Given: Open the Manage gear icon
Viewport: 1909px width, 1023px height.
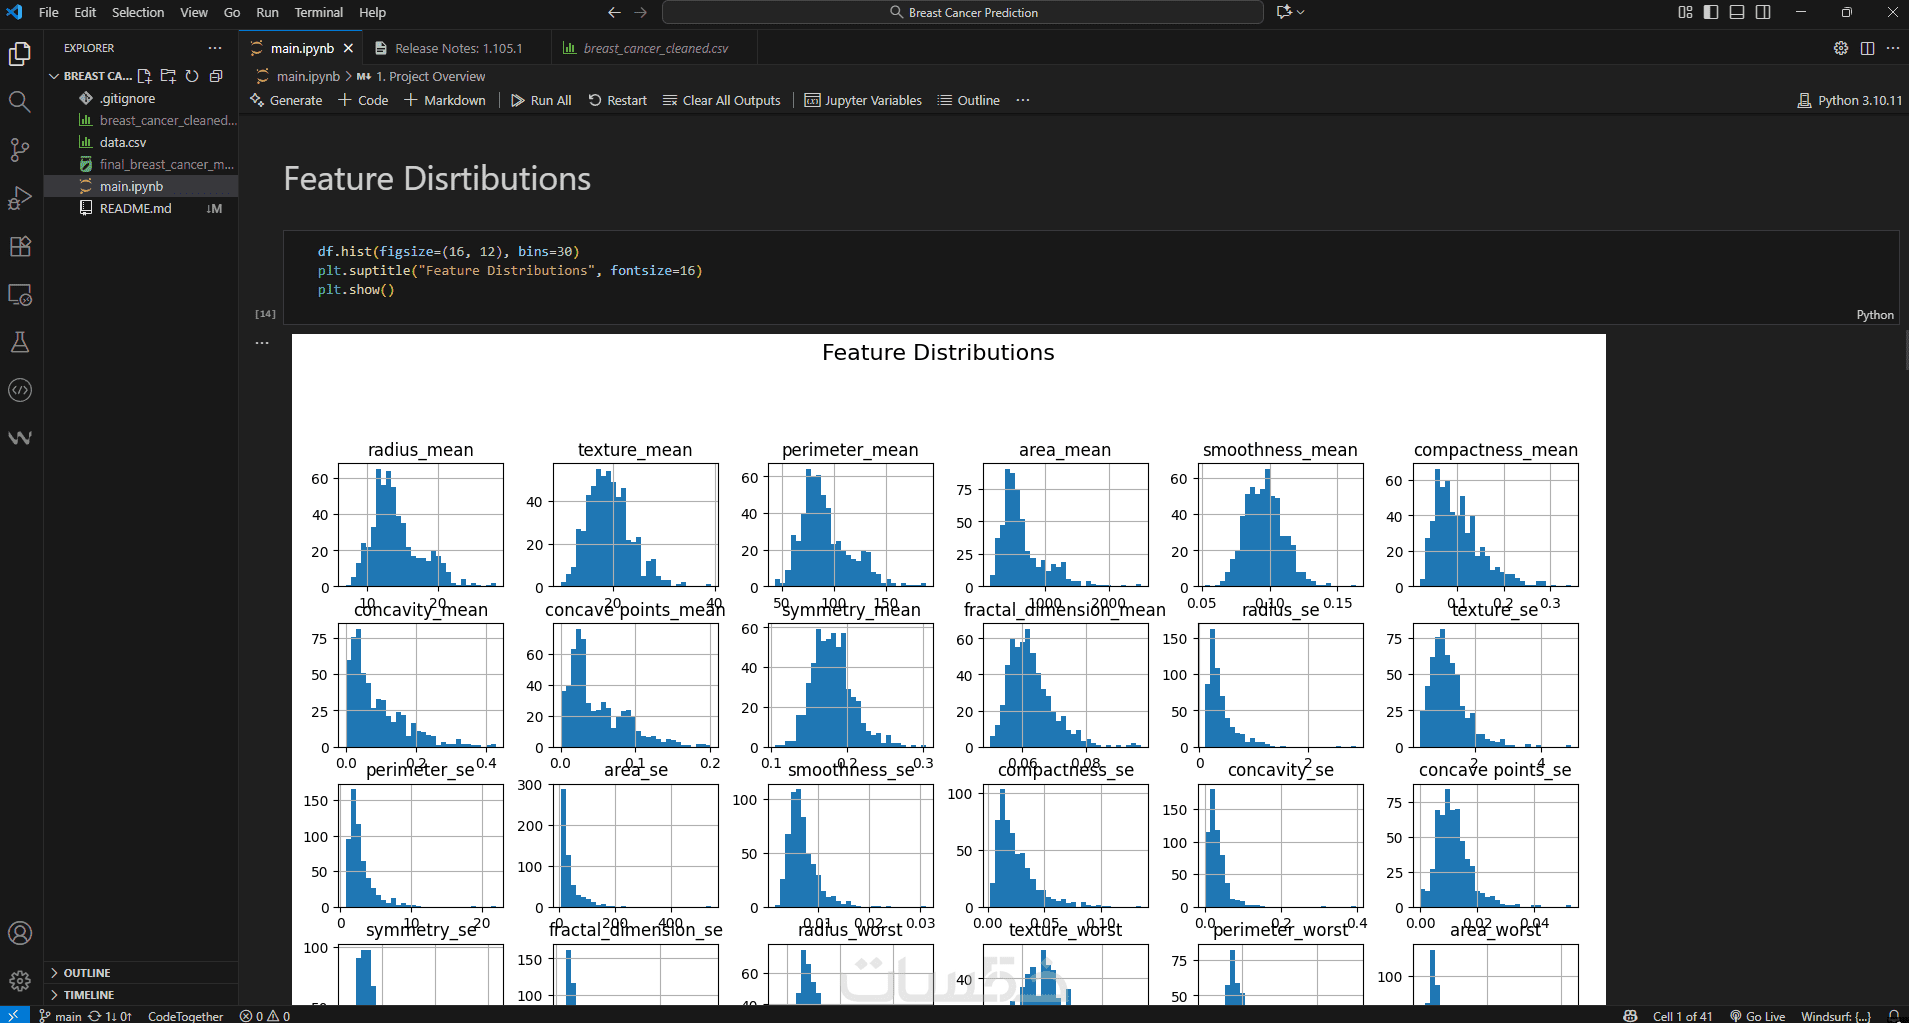Looking at the screenshot, I should 20,981.
